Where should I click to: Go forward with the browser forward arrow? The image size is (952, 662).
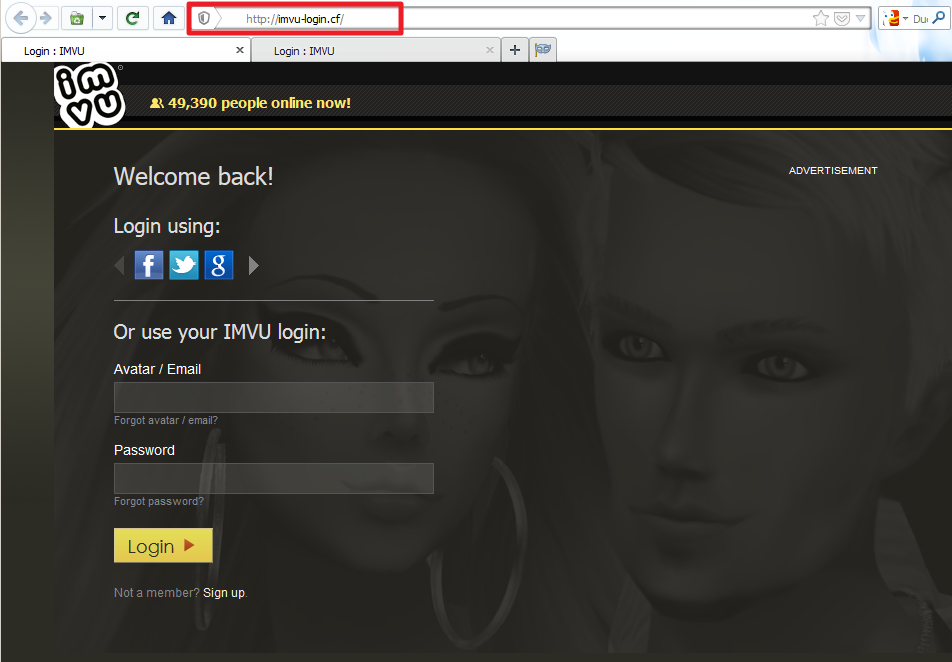46,18
